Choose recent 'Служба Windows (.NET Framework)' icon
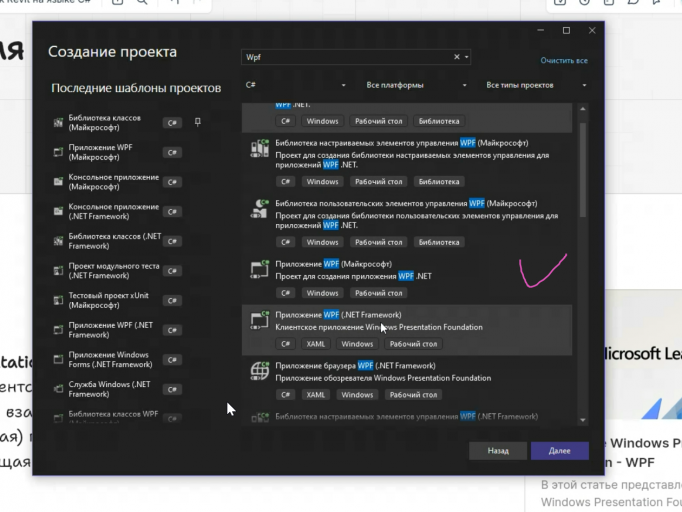Image resolution: width=682 pixels, height=512 pixels. 58,389
